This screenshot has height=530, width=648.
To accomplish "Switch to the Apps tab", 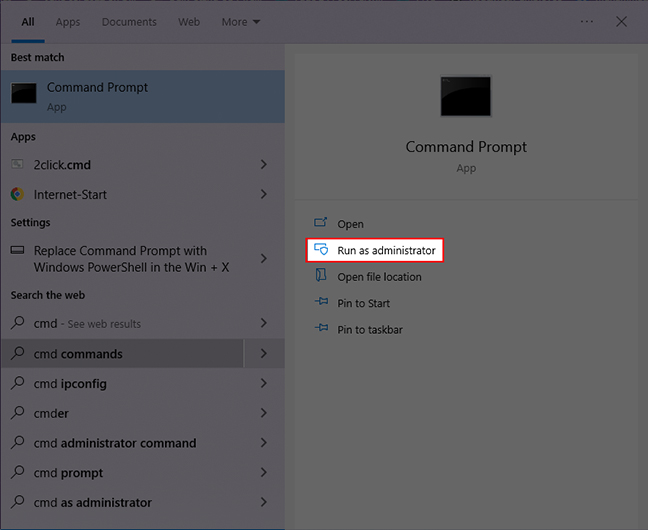I will point(68,21).
